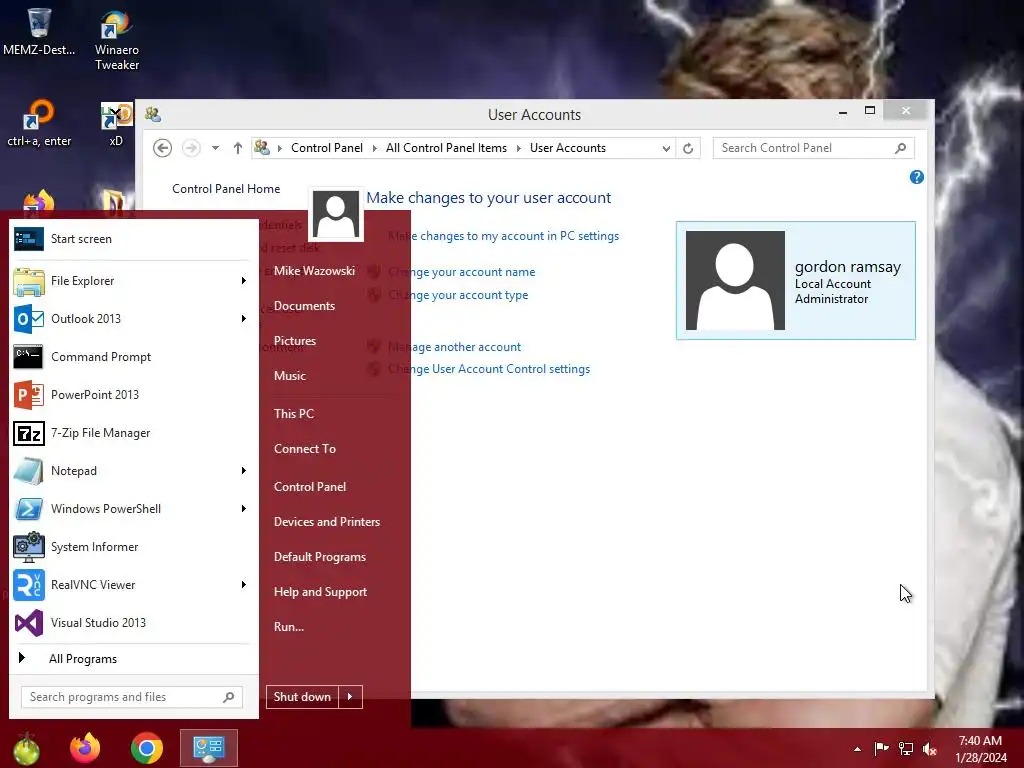Open Change User Account Control settings
1024x768 pixels.
pyautogui.click(x=489, y=369)
